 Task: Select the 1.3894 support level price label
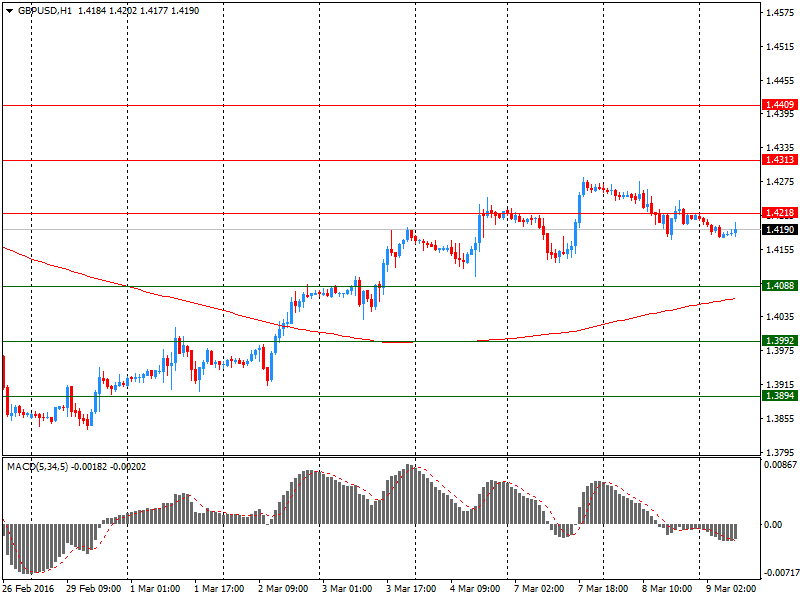[780, 395]
